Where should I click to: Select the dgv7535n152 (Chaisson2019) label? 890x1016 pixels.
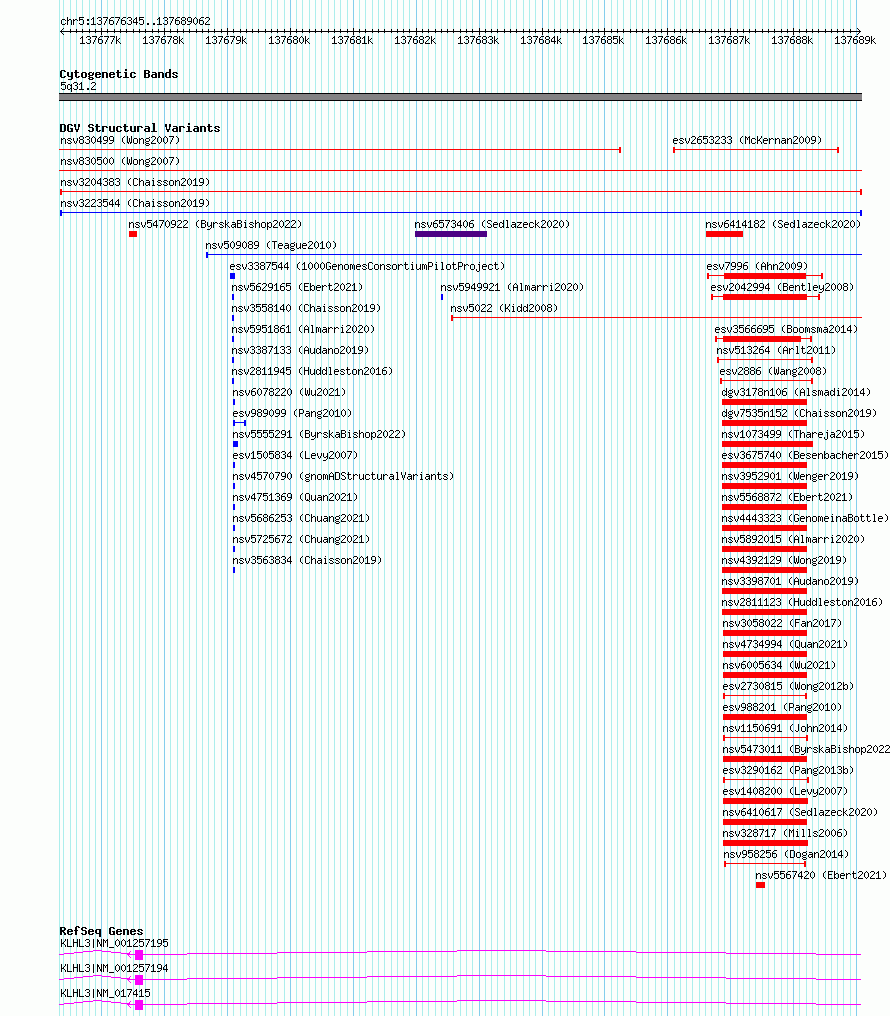click(x=799, y=413)
